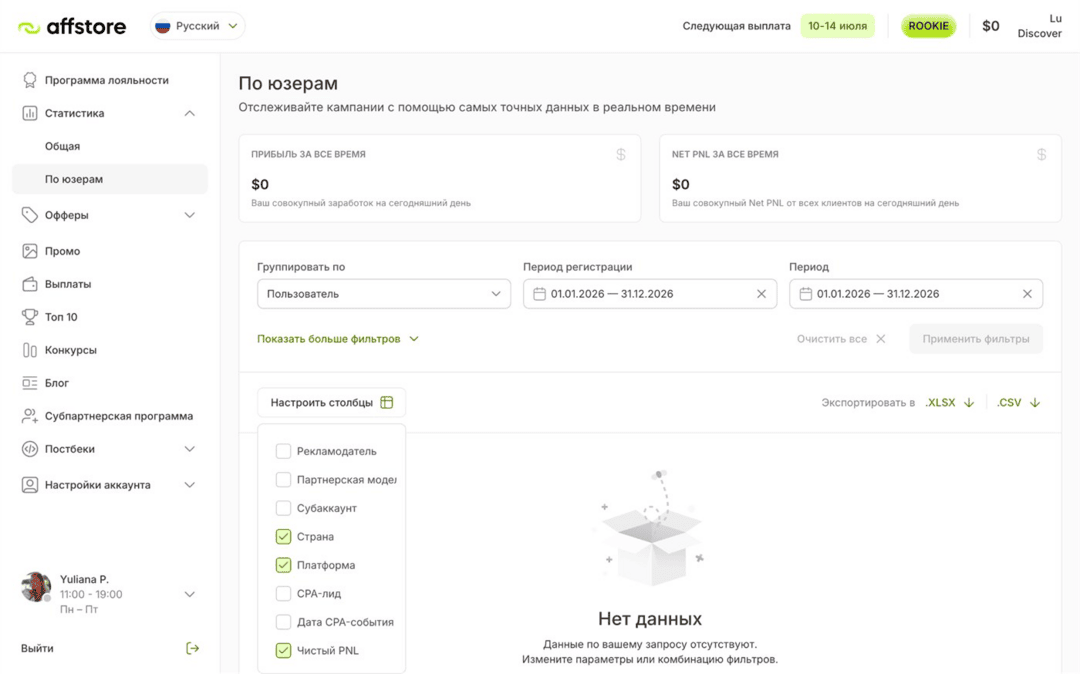Viewport: 1080px width, 674px height.
Task: Open the Русский language dropdown
Action: 198,26
